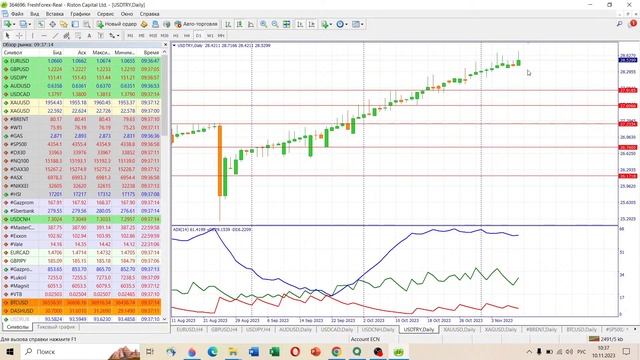
Task: Open the red notification alert icon
Action: [633, 24]
